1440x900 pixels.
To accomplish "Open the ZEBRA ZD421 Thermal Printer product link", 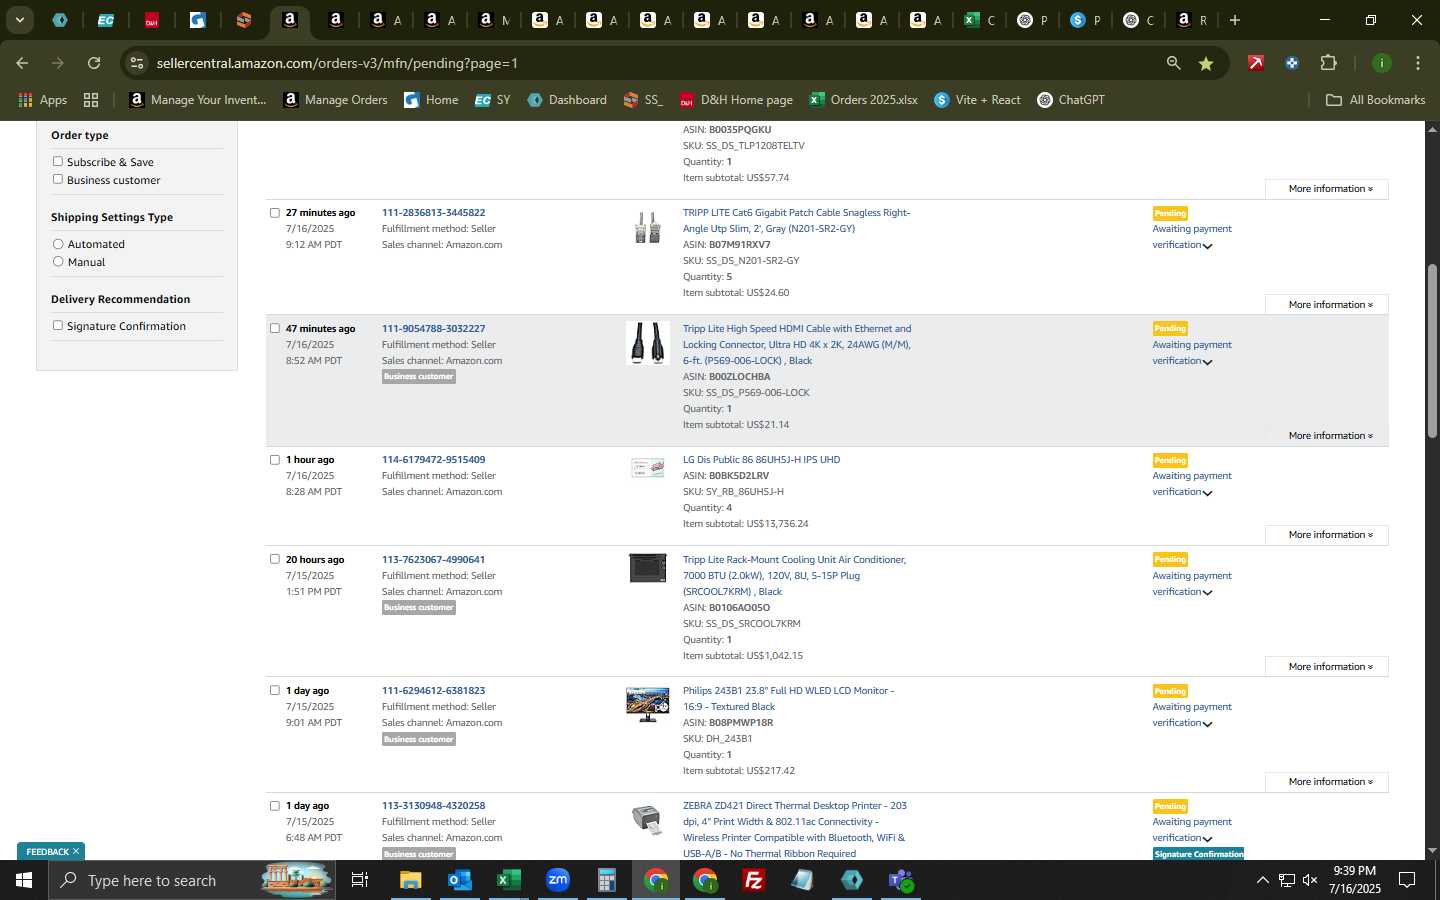I will pyautogui.click(x=795, y=829).
